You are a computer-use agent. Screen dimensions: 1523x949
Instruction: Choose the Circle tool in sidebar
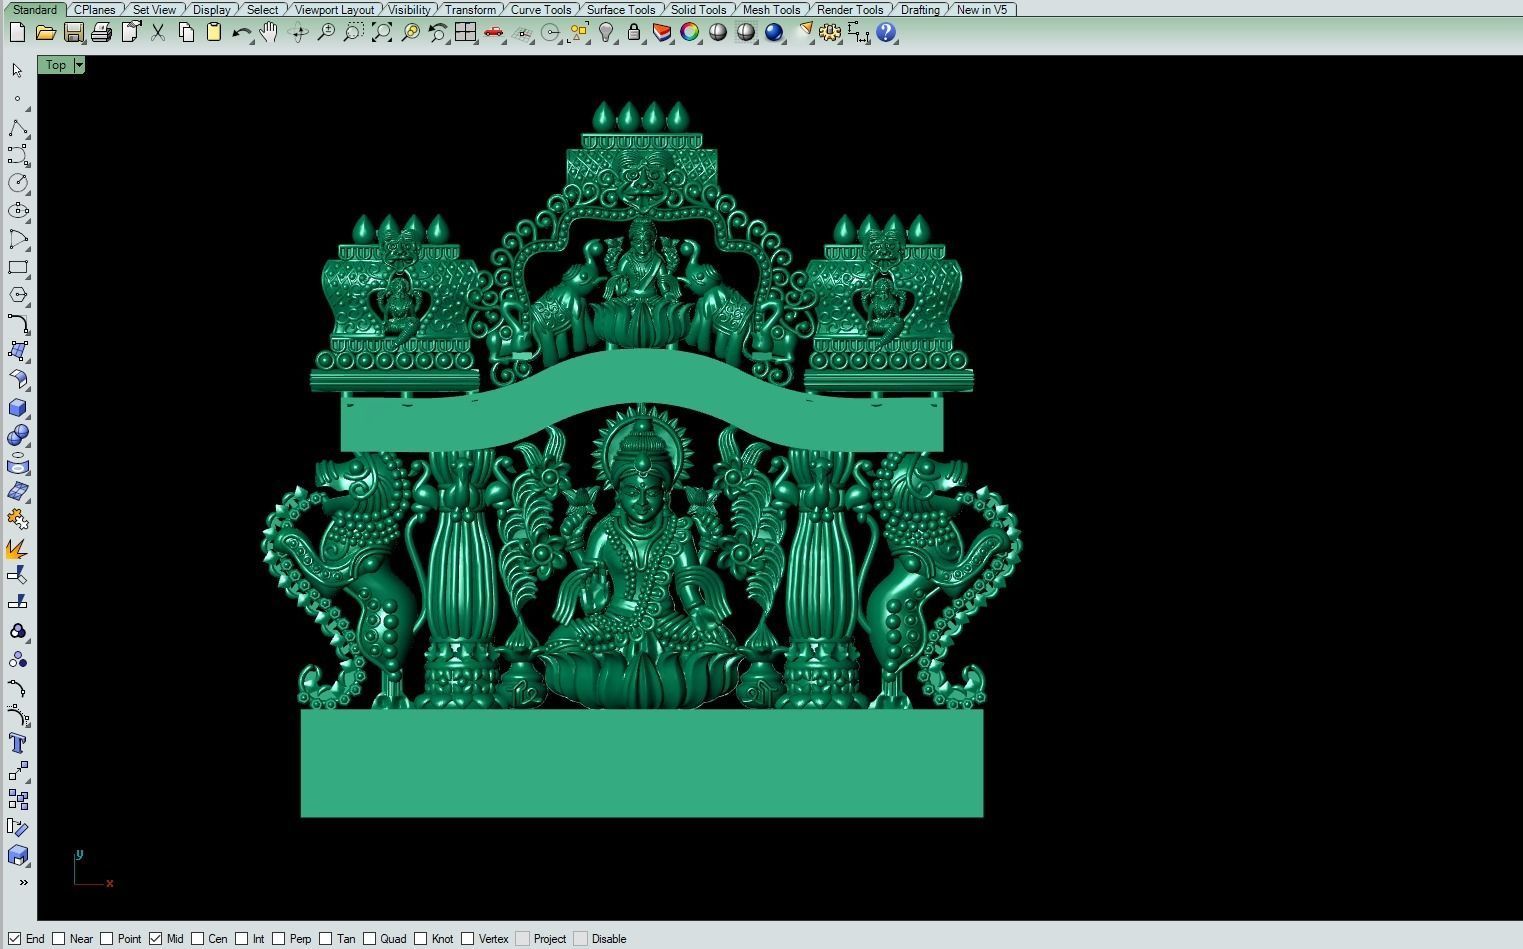coord(18,183)
